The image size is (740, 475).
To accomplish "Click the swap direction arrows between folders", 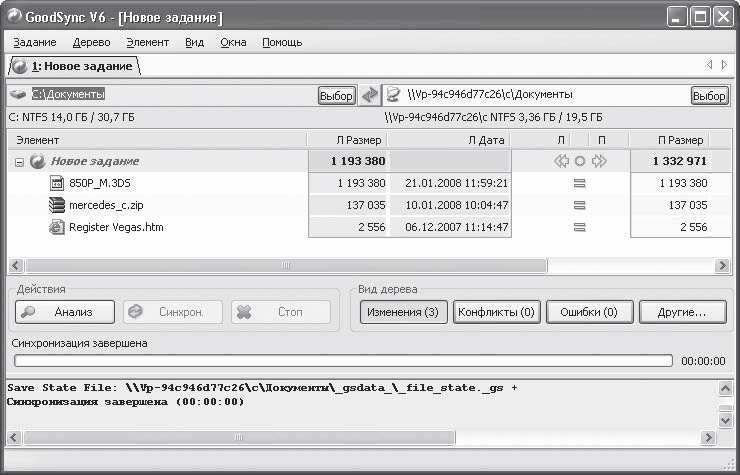I will [370, 95].
